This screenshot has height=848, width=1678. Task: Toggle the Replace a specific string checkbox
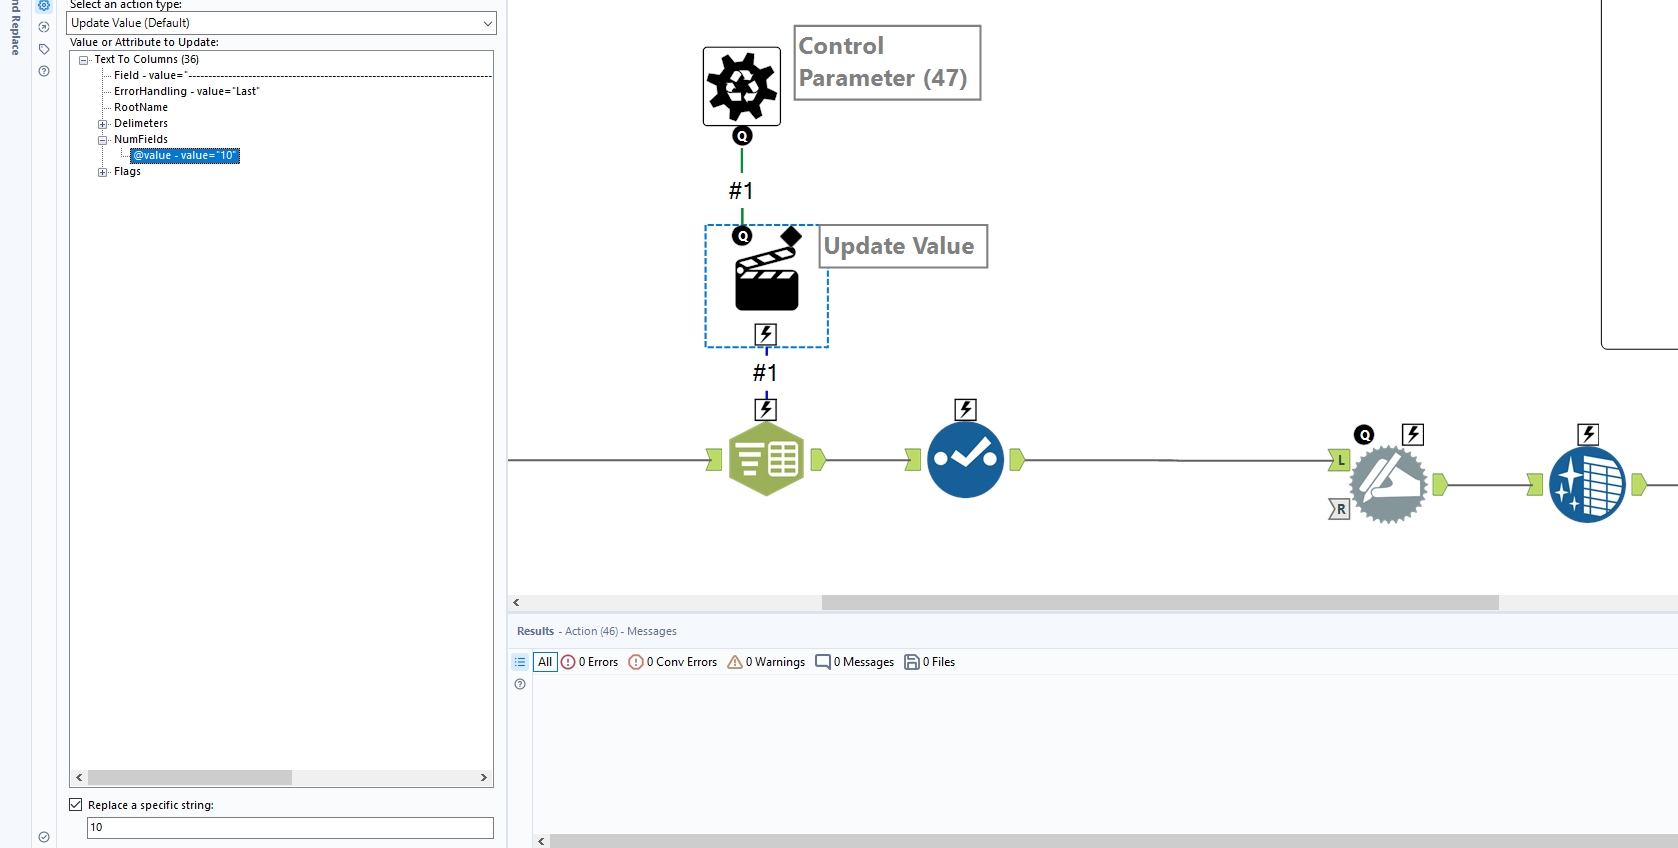pyautogui.click(x=76, y=805)
